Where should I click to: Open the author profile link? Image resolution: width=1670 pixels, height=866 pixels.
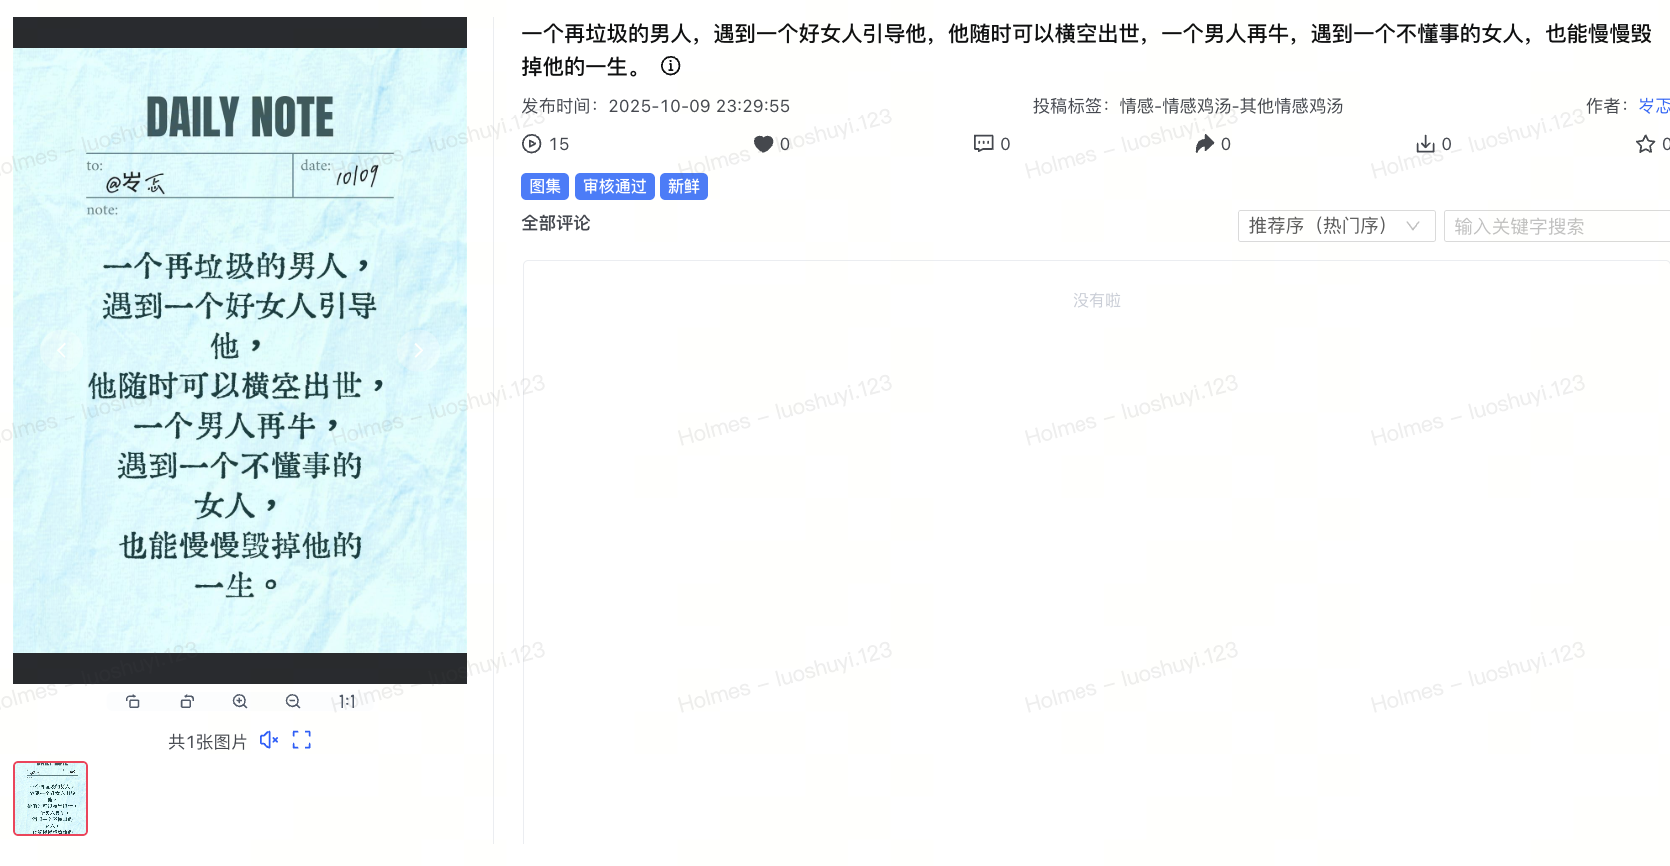(1654, 106)
